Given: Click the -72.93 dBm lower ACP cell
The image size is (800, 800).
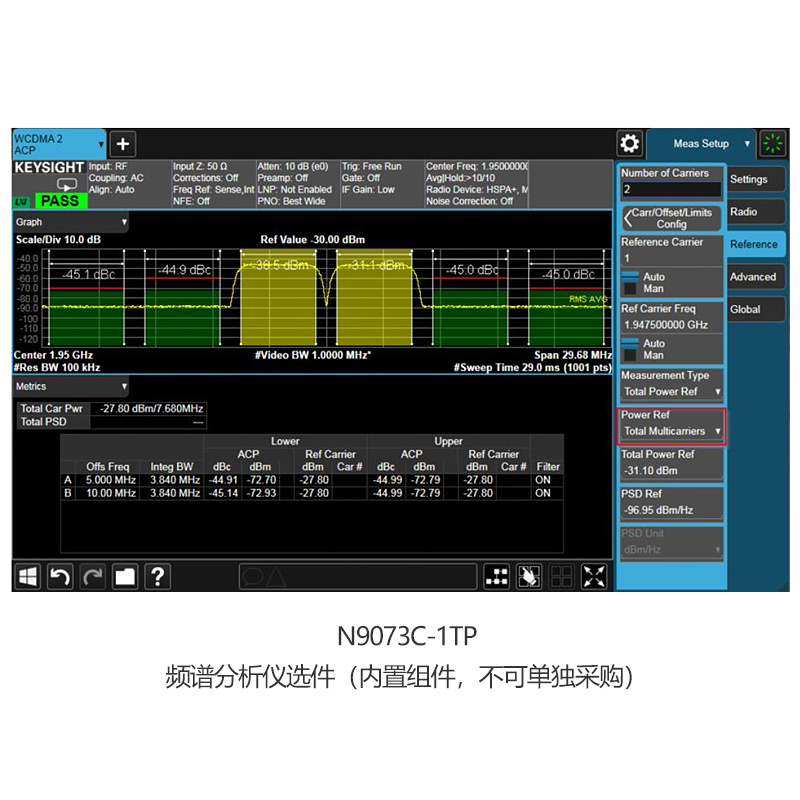Looking at the screenshot, I should point(261,493).
